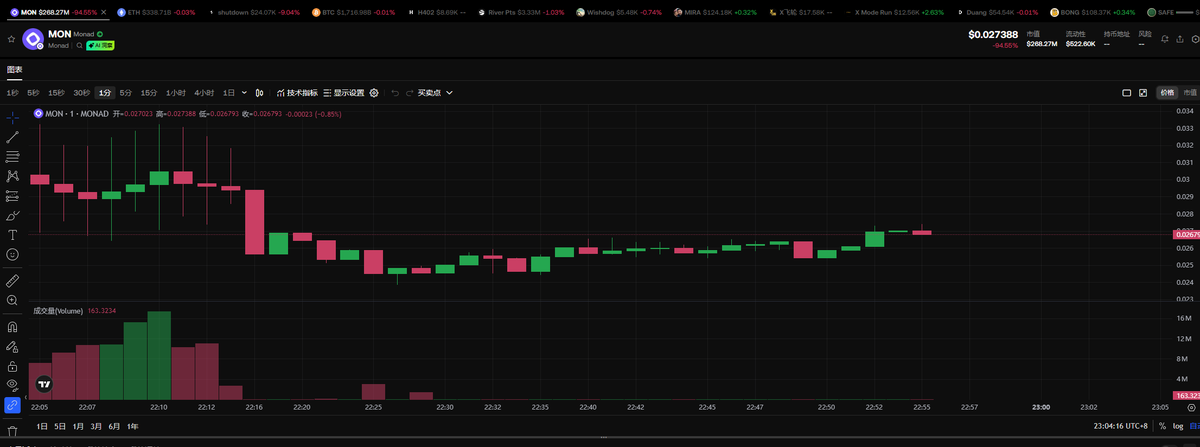The image size is (1200, 447).
Task: Open the position forecasting tools
Action: coord(12,196)
